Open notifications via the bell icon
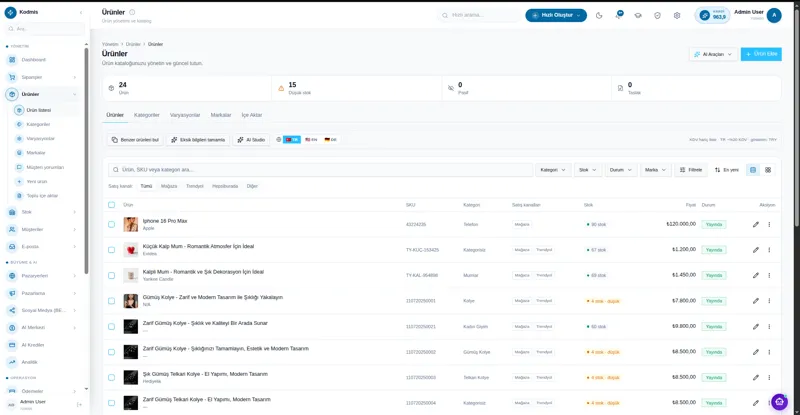 [618, 15]
